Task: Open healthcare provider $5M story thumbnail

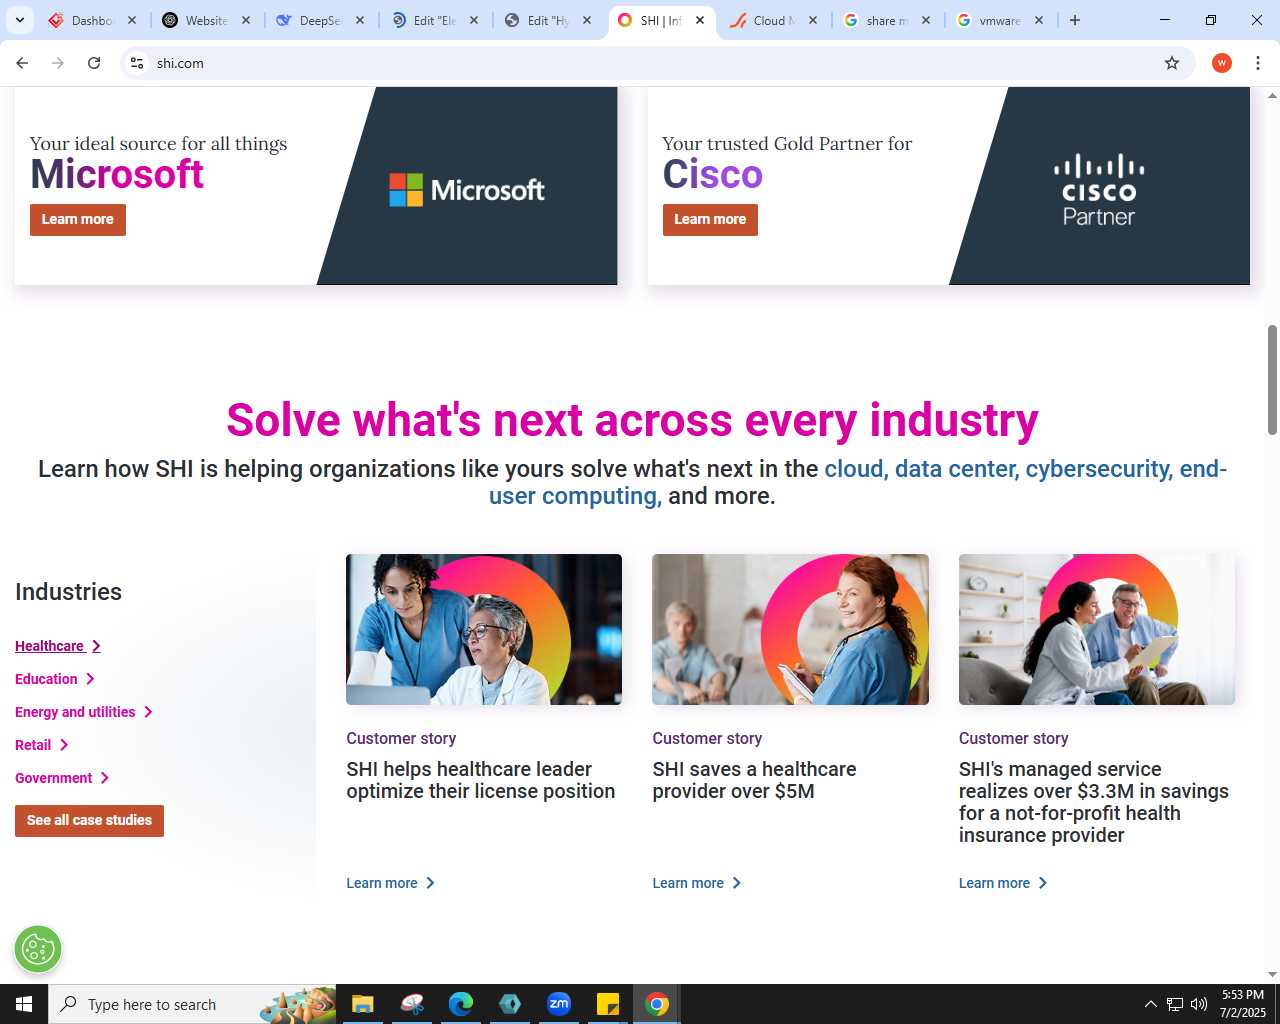Action: coord(790,629)
